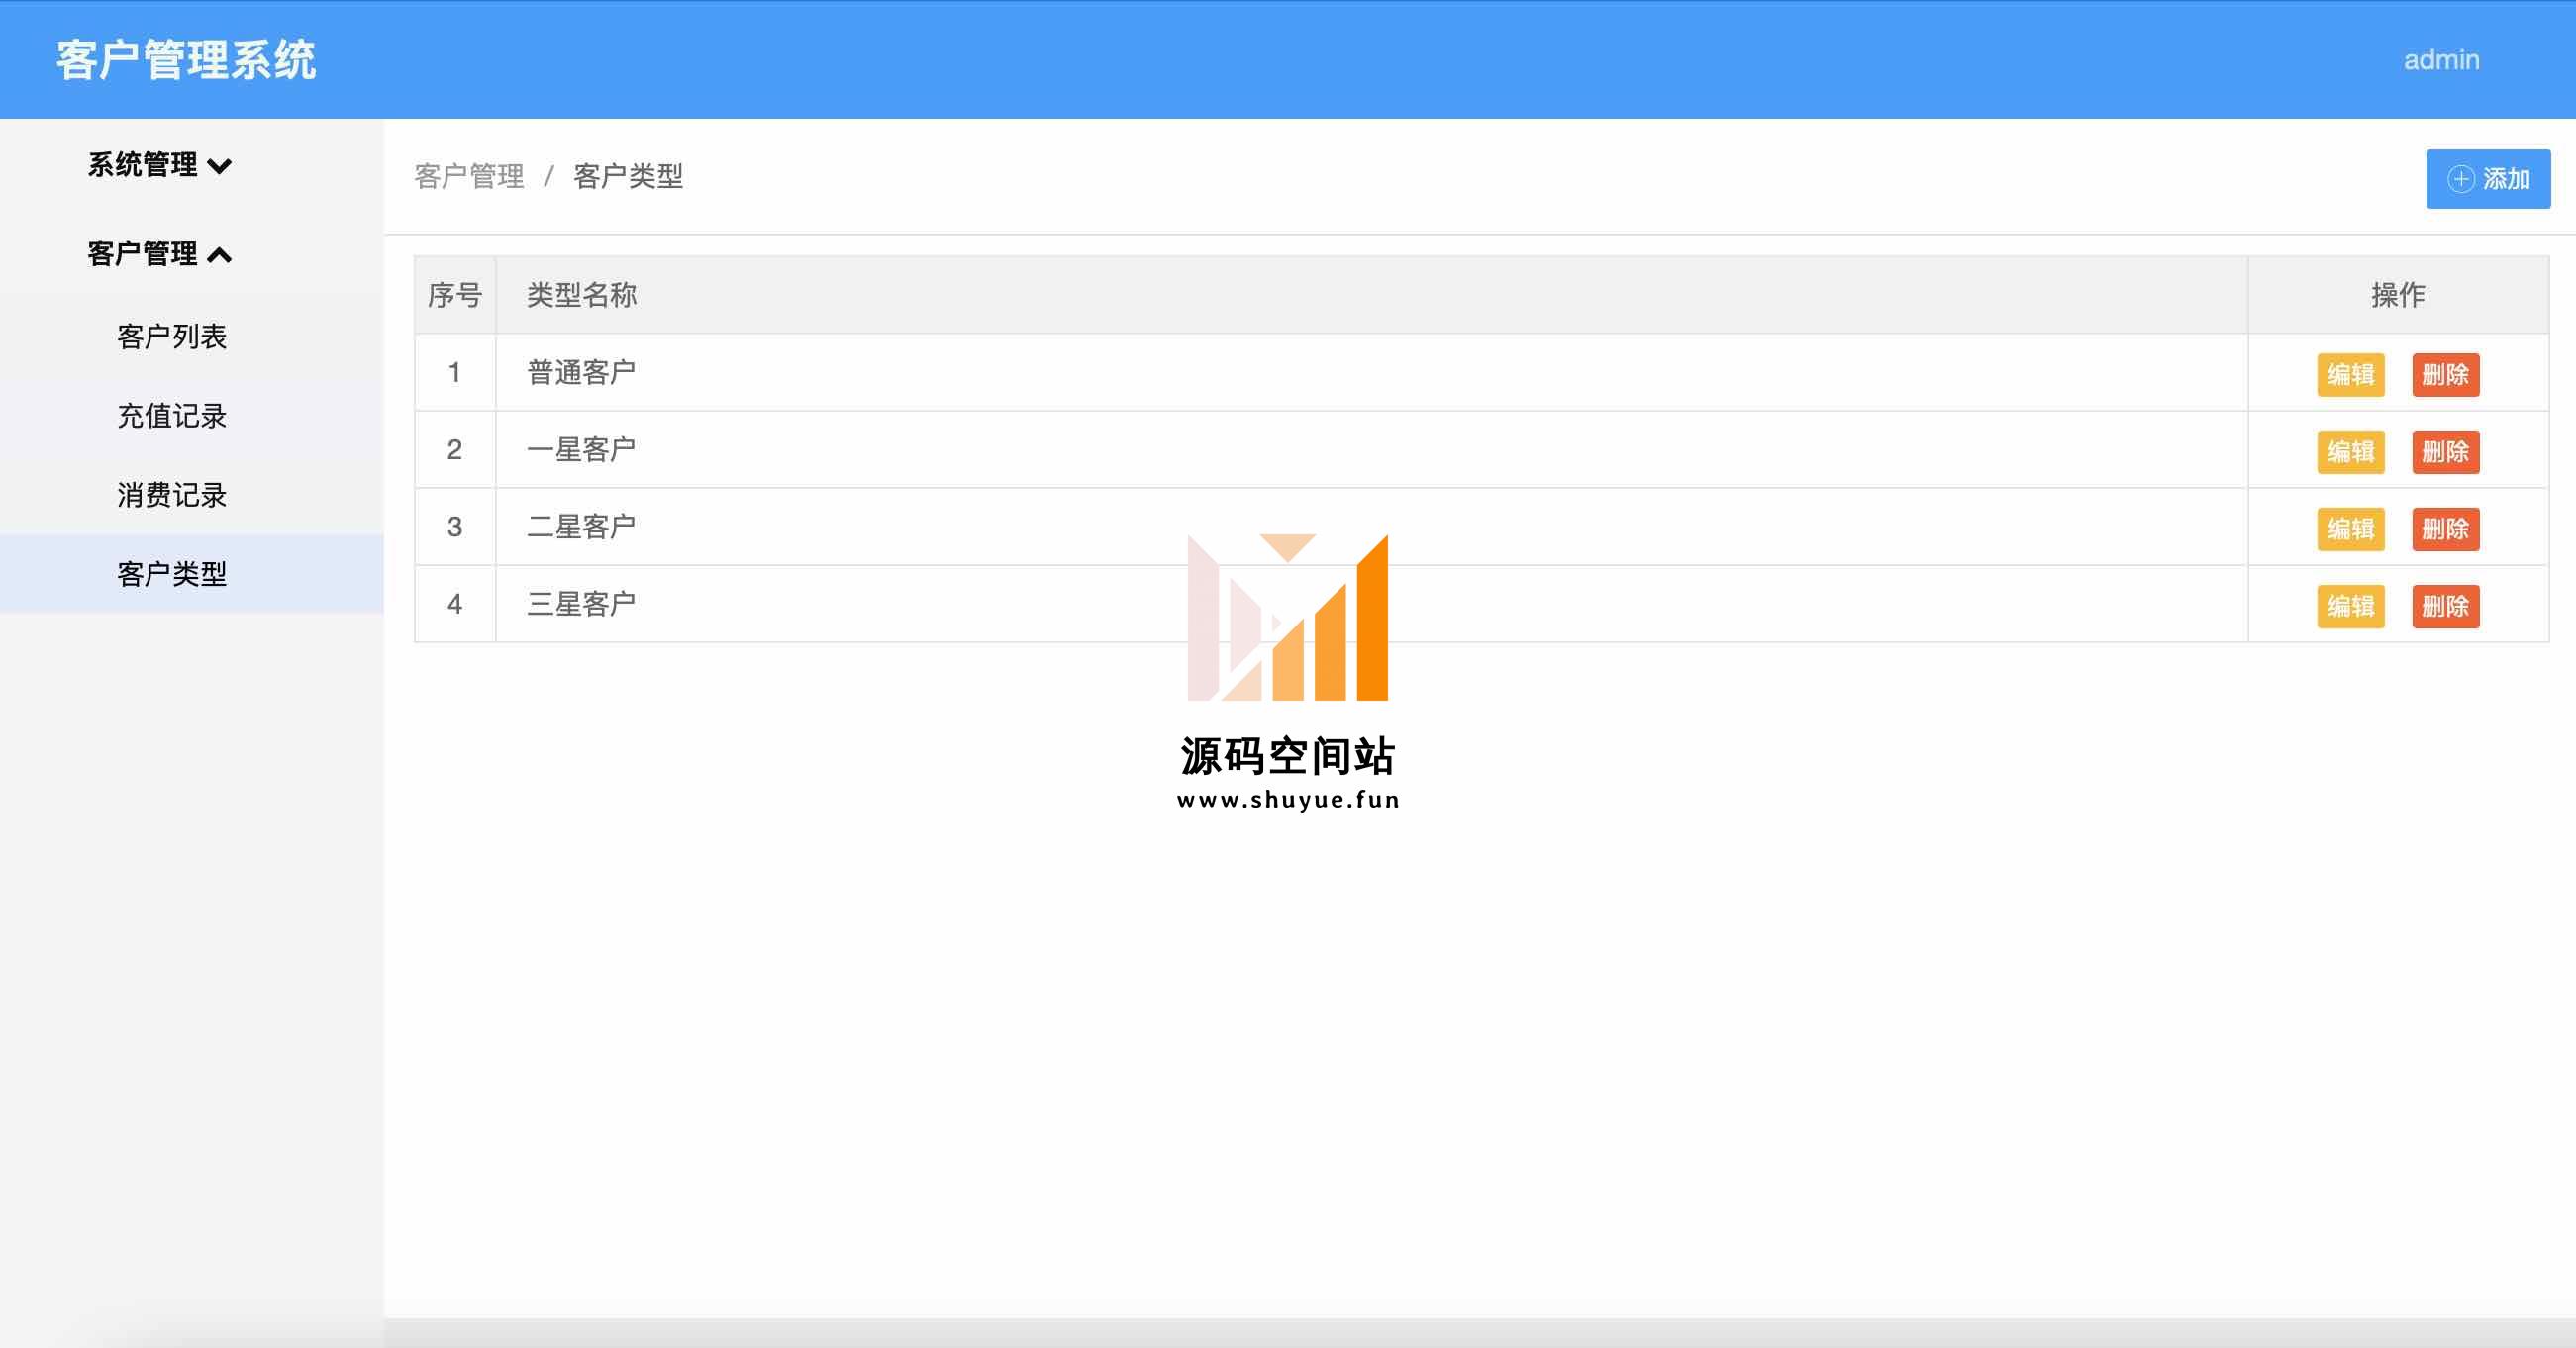This screenshot has width=2576, height=1348.
Task: Select the 一星客户 name cell
Action: [1372, 449]
